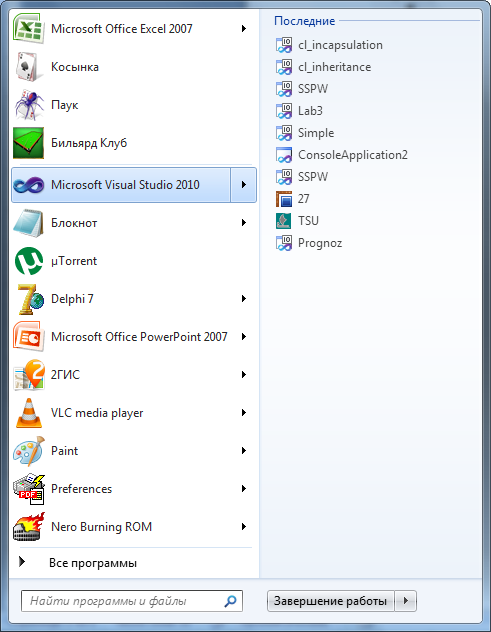Expand Блокнот recent files arrow
Image resolution: width=491 pixels, height=632 pixels.
click(x=243, y=222)
